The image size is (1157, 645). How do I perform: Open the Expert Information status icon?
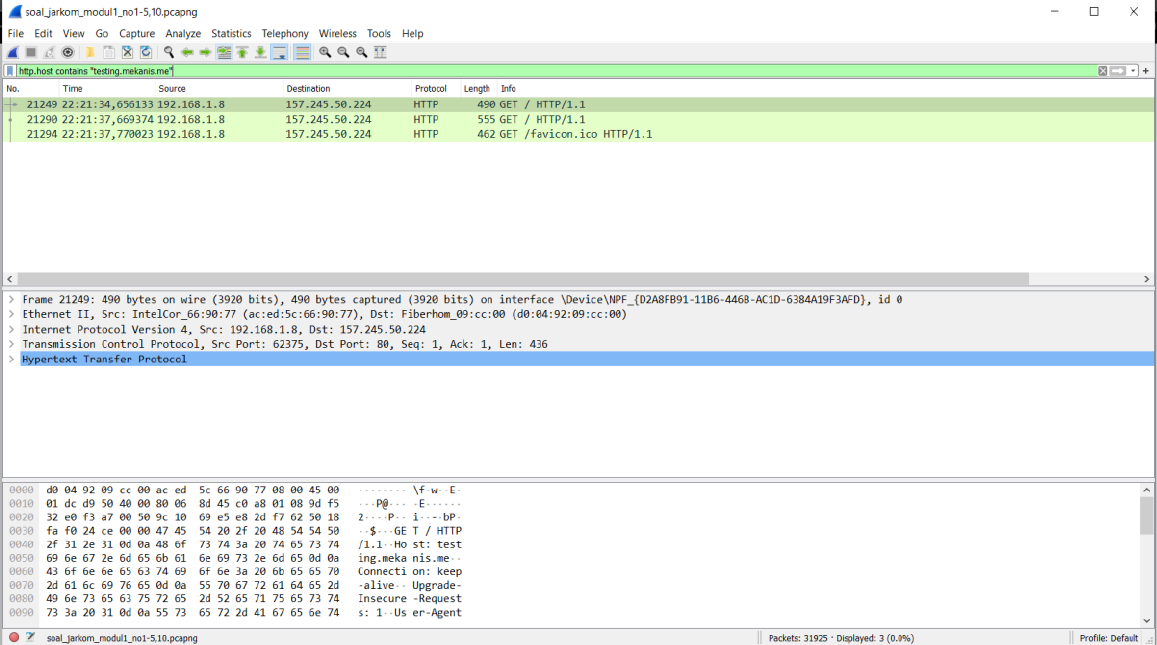14,637
